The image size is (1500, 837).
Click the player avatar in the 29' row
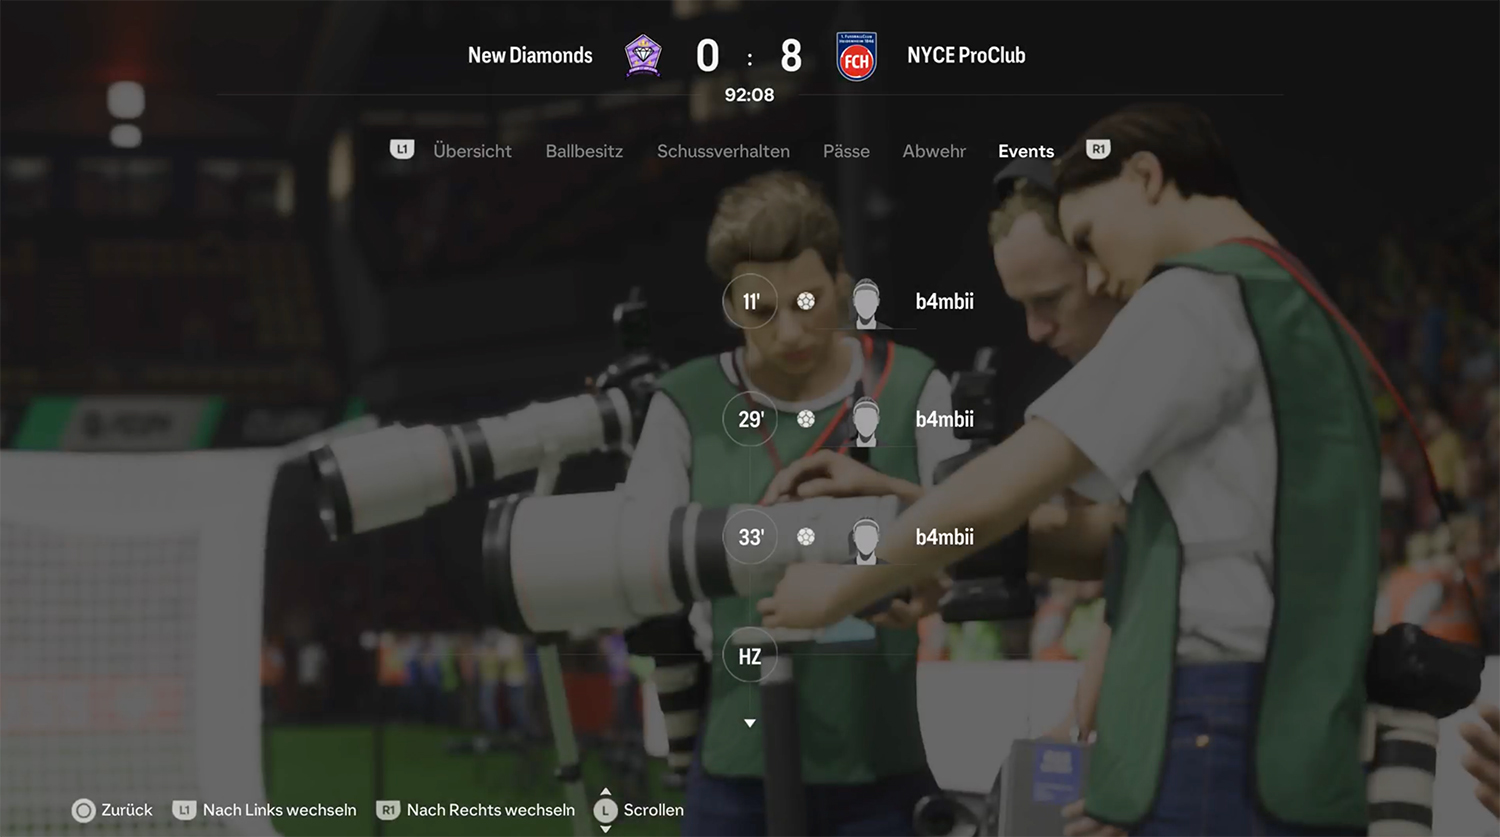click(x=866, y=421)
